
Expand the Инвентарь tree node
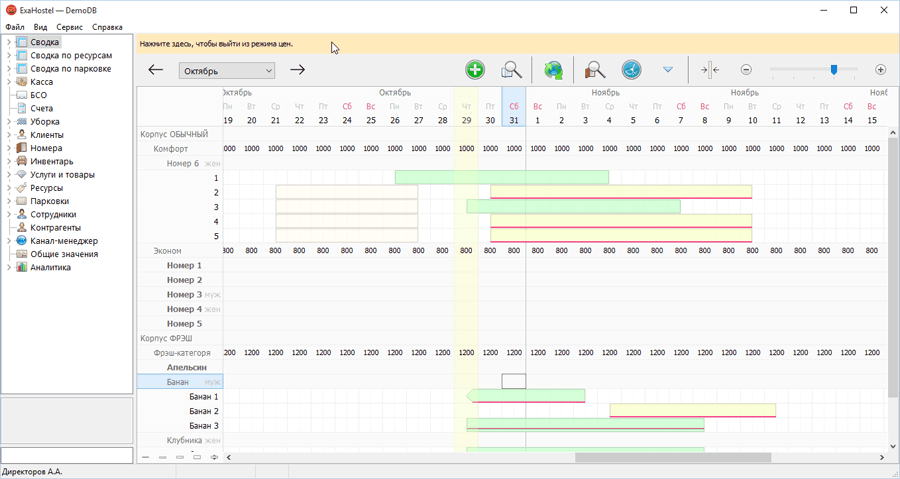pos(9,161)
